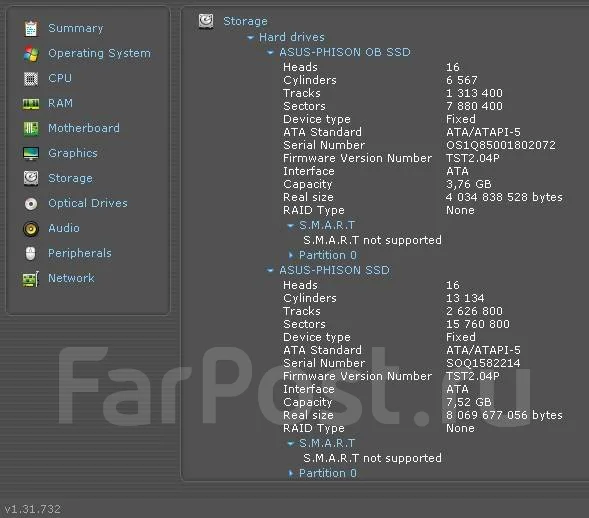The height and width of the screenshot is (518, 589).
Task: Click the 15 760 800 sectors value
Action: (x=478, y=324)
